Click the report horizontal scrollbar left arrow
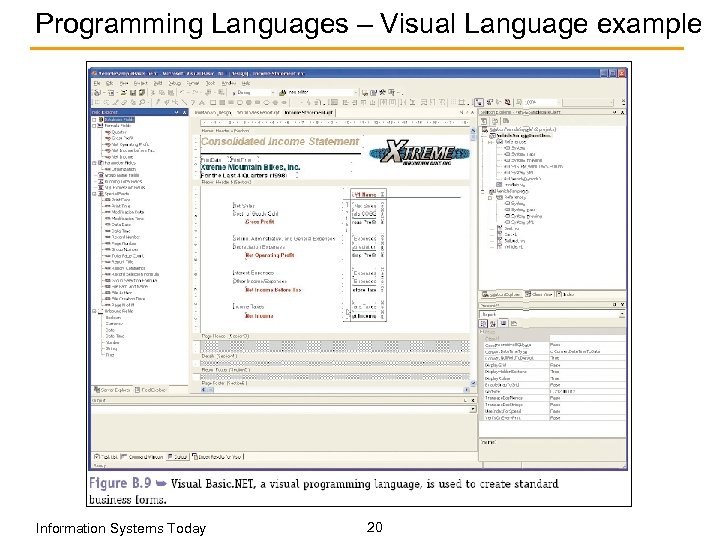 point(204,390)
